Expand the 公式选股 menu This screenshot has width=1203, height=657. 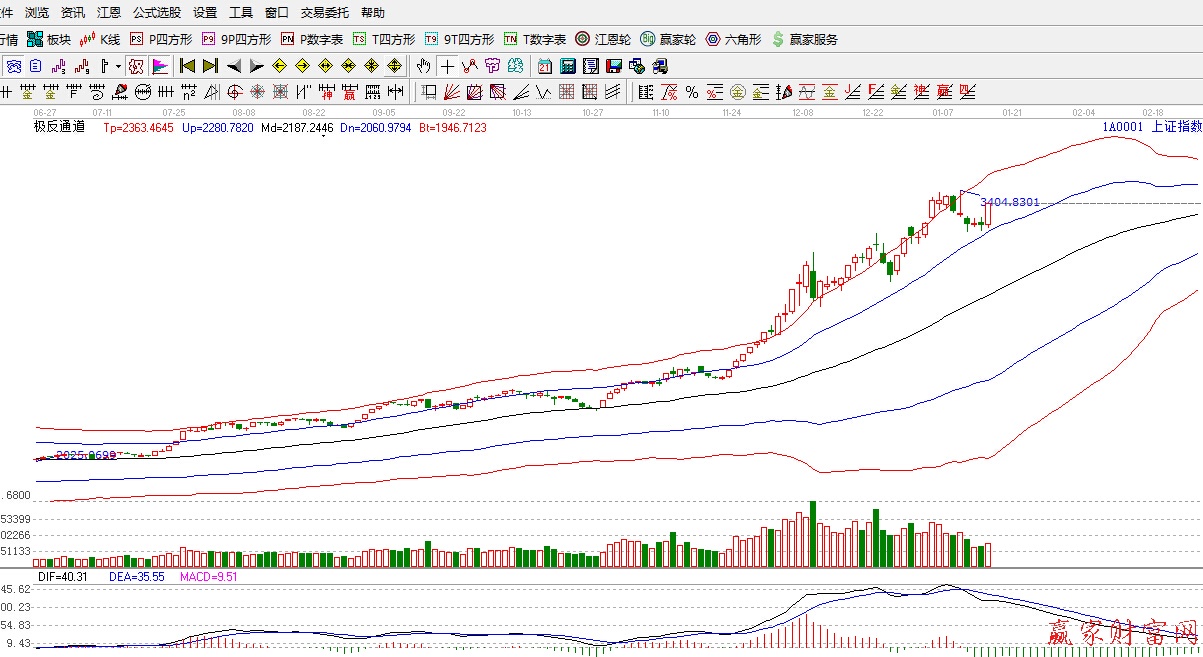157,13
